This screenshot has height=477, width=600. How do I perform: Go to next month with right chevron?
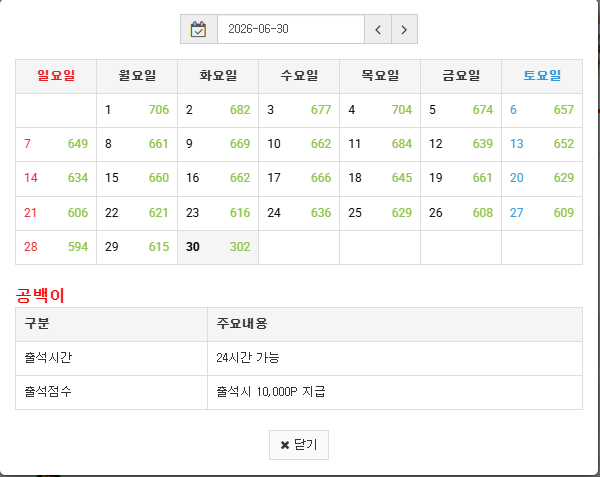404,29
